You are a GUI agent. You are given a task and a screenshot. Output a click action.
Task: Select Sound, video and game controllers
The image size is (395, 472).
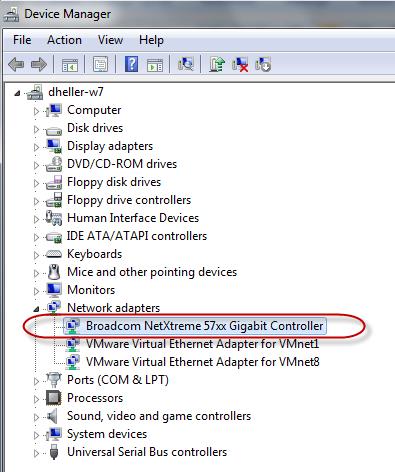[159, 416]
